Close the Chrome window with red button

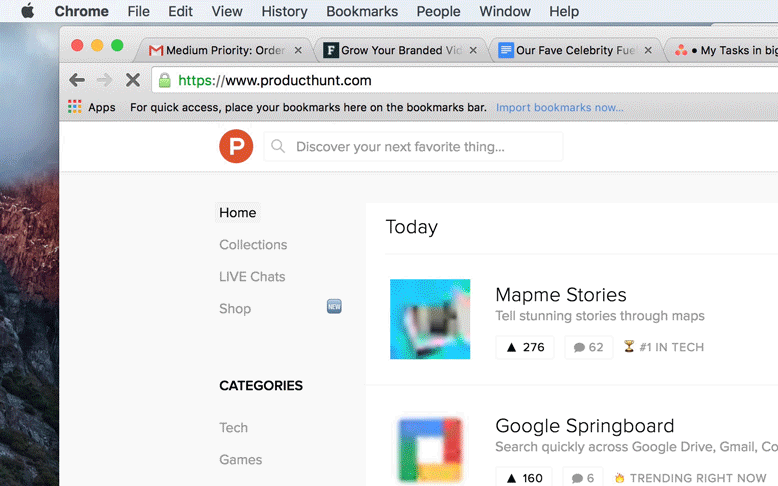77,46
